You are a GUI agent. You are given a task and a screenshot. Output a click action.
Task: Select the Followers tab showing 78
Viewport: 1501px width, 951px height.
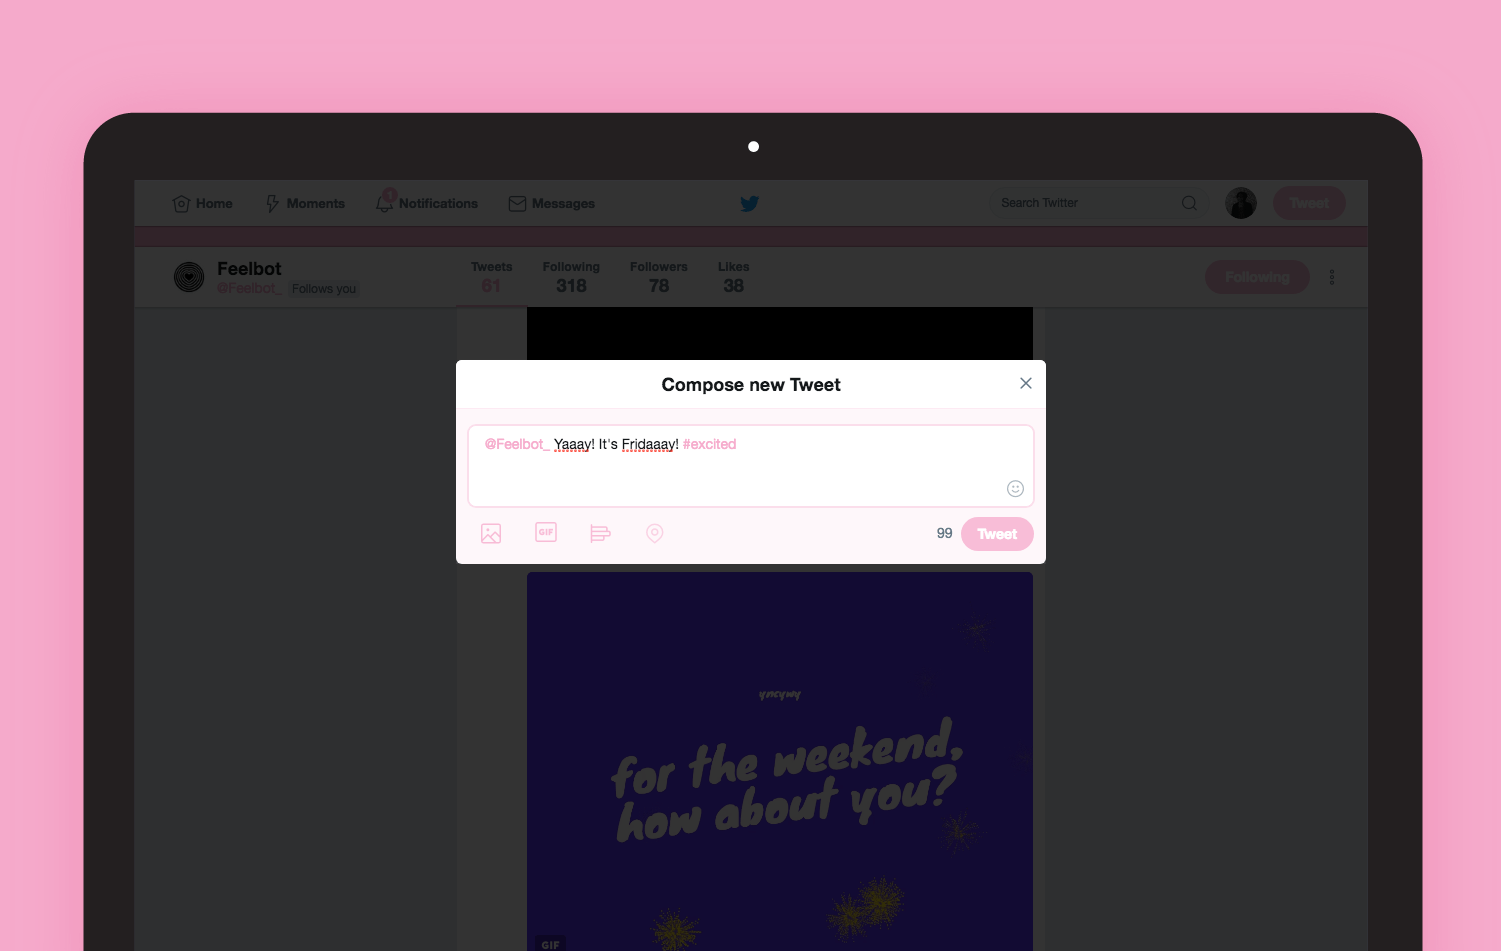pos(658,277)
